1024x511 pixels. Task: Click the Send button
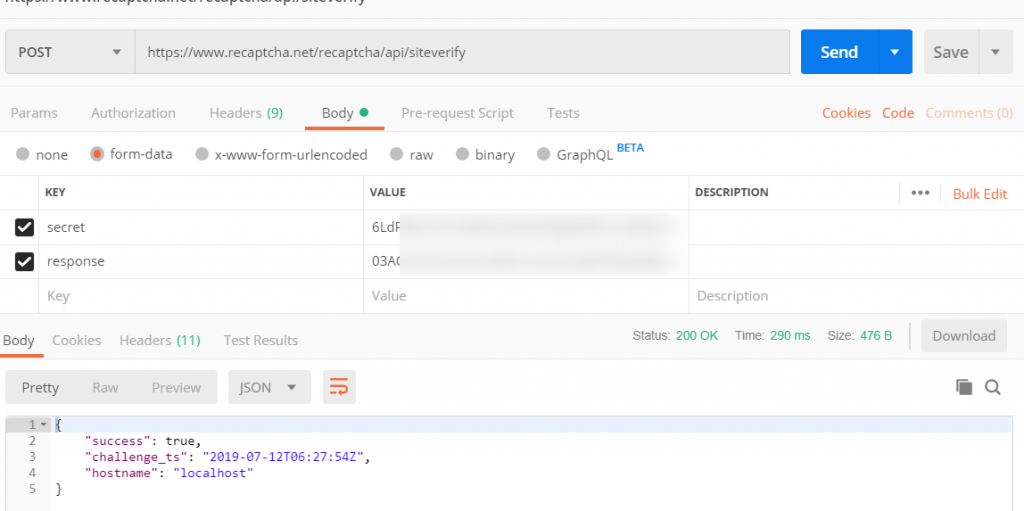point(838,52)
